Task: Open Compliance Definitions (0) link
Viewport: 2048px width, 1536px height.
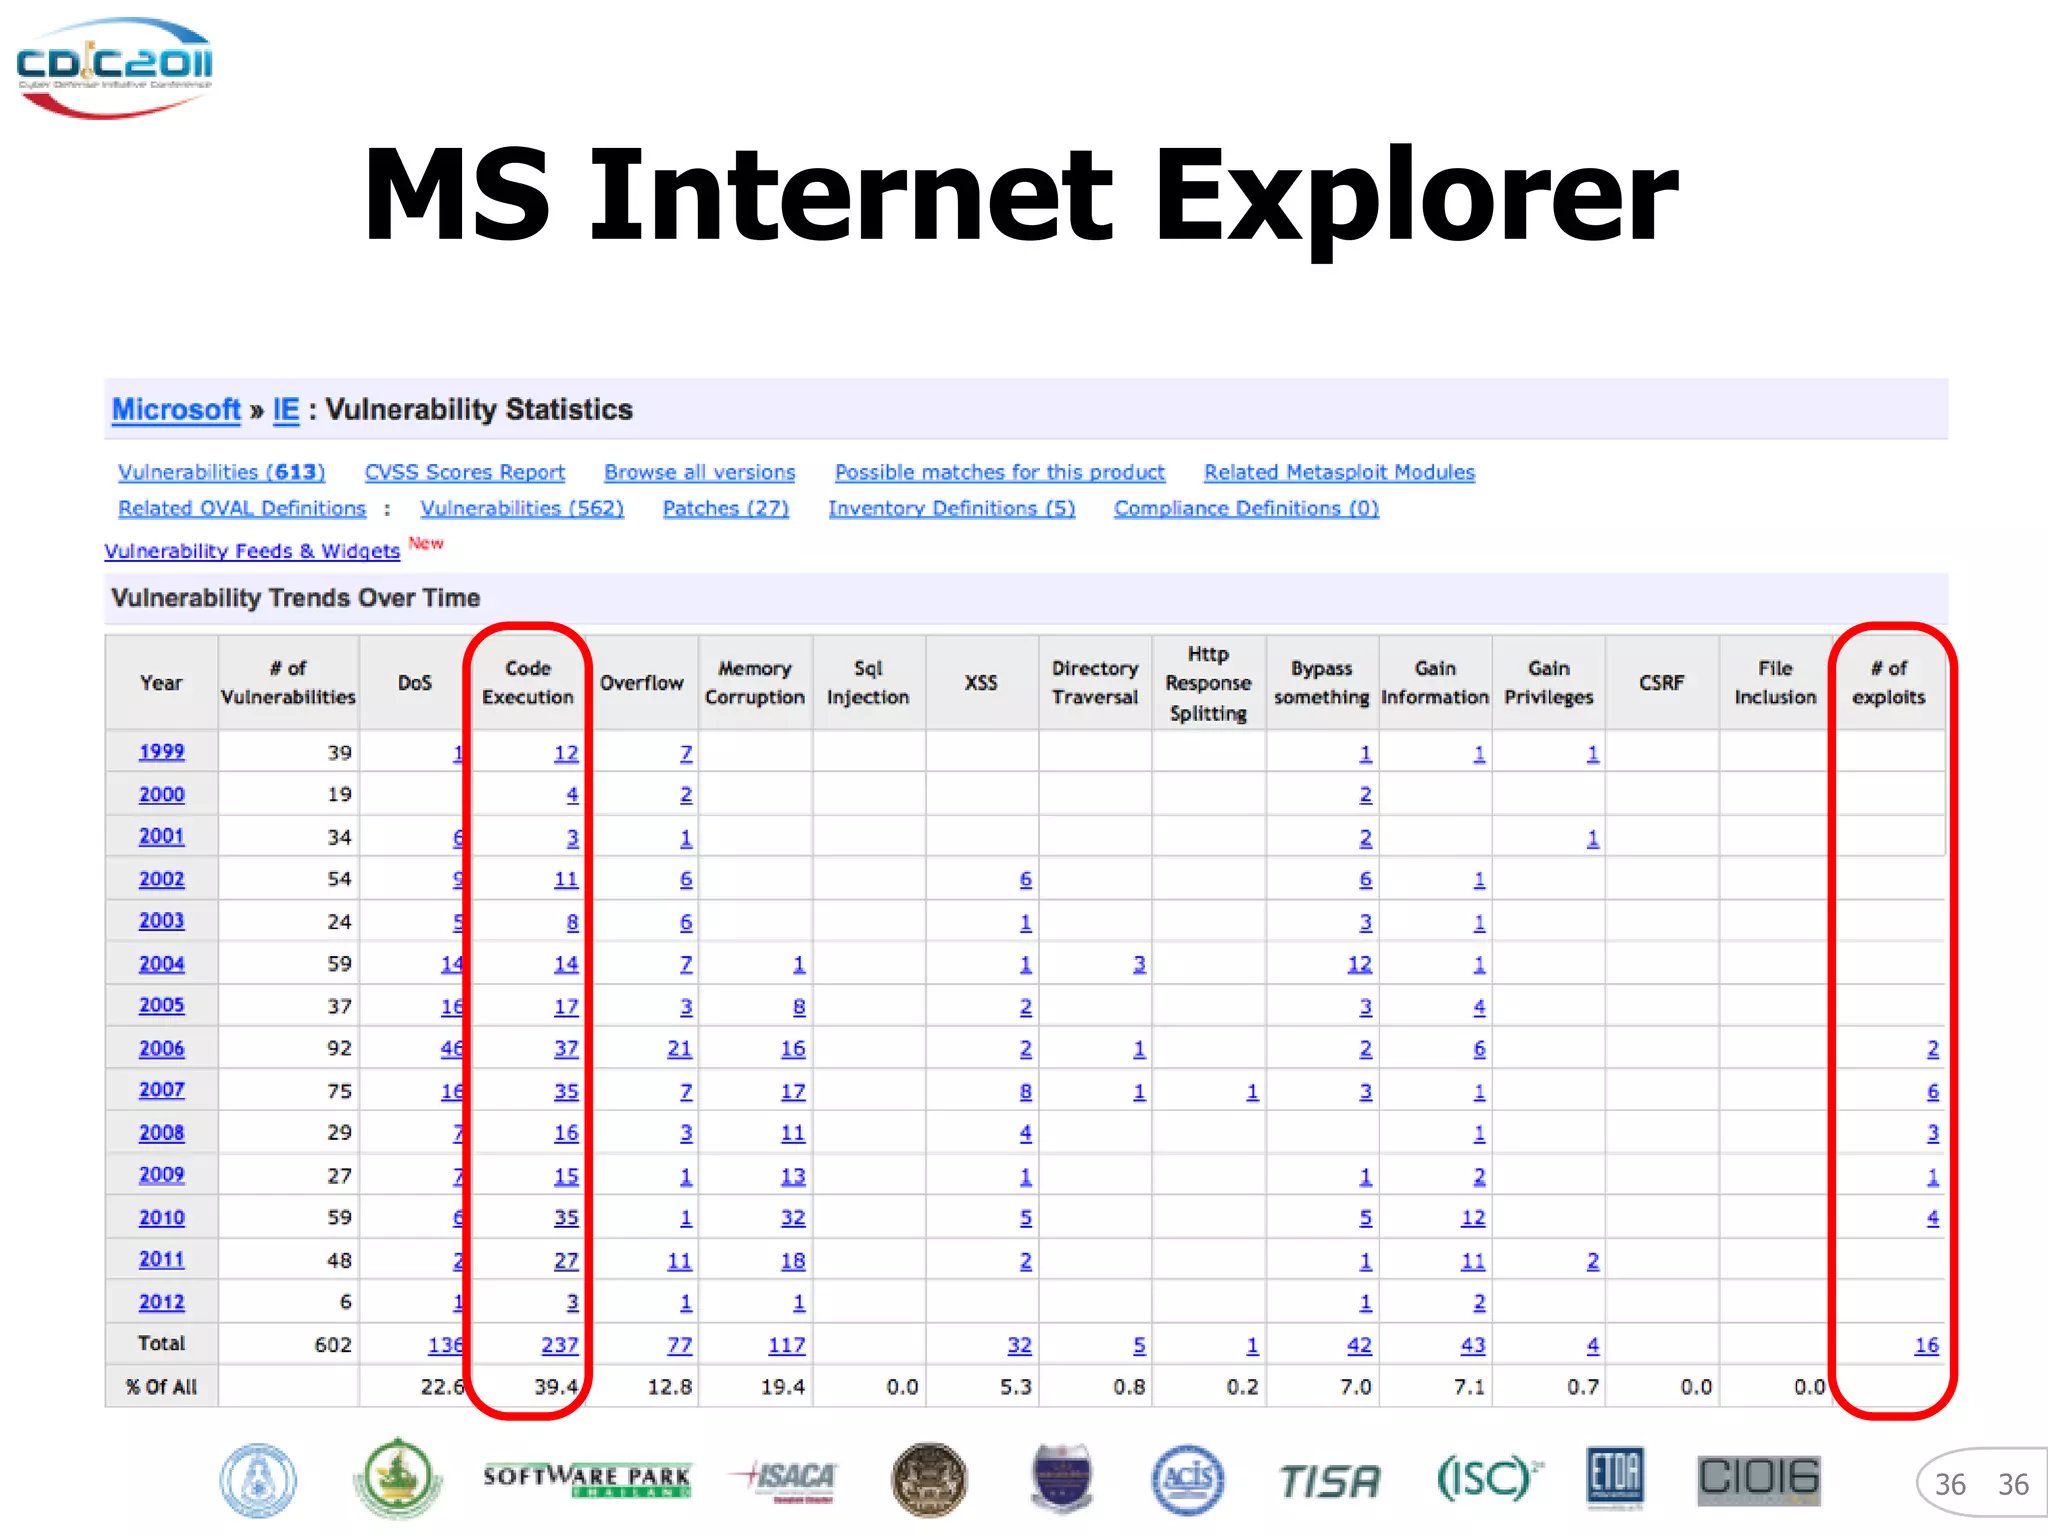Action: [1247, 508]
